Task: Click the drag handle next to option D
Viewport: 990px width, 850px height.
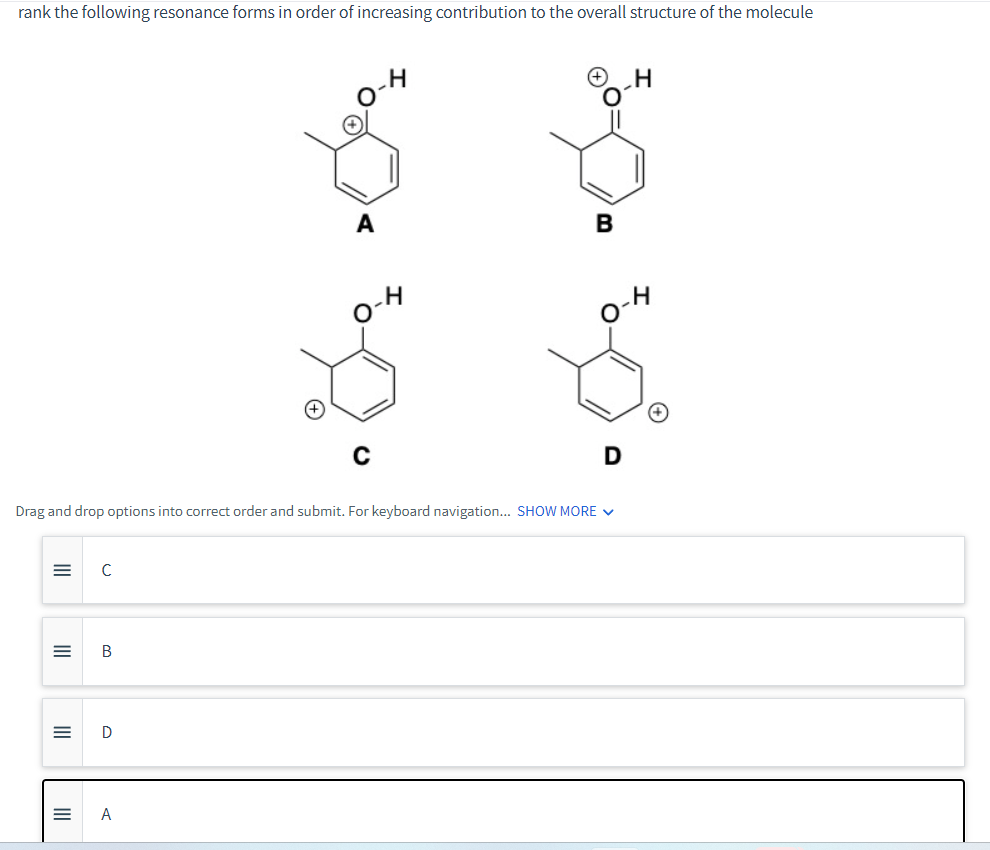Action: (61, 732)
